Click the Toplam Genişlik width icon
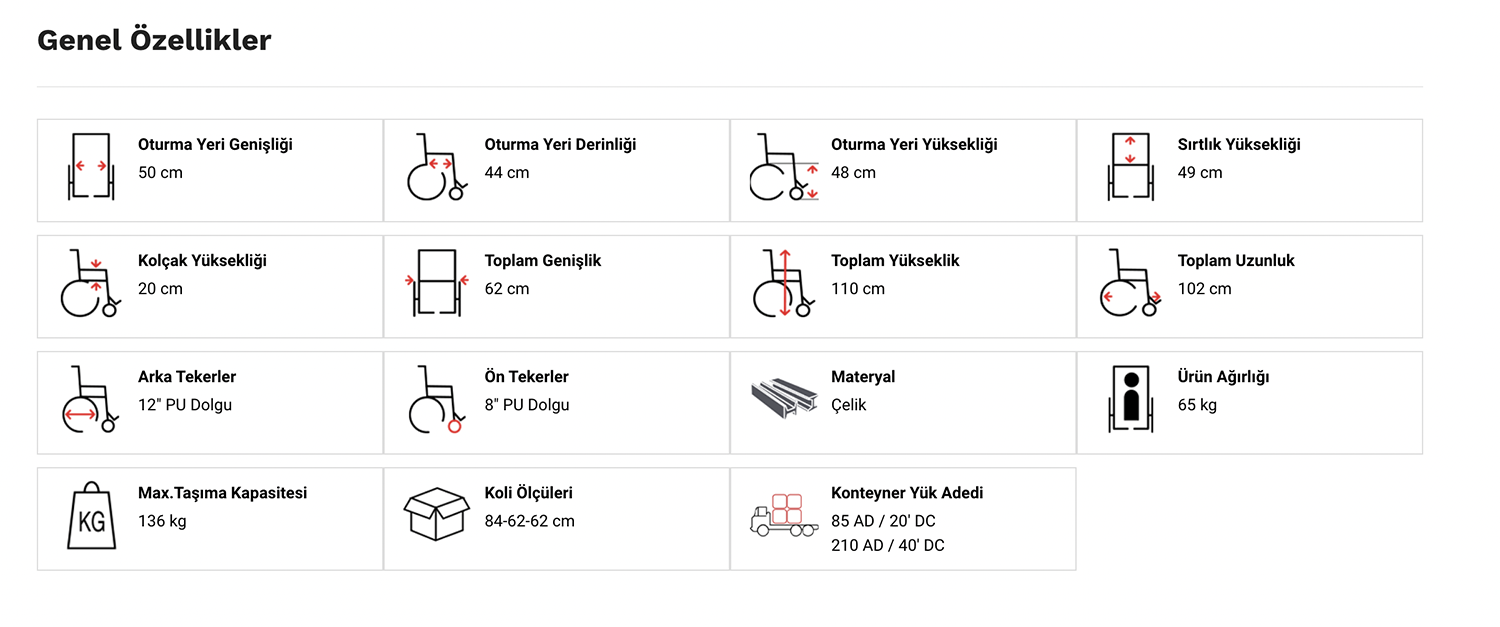 point(437,283)
